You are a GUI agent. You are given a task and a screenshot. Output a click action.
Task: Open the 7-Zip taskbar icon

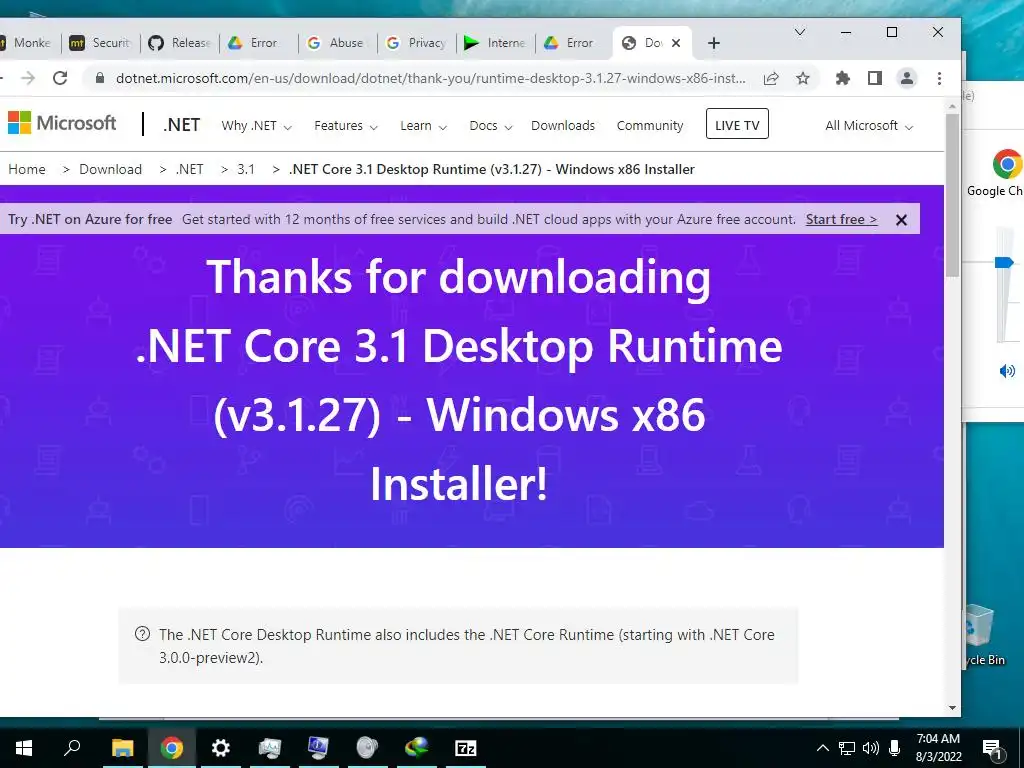tap(465, 748)
